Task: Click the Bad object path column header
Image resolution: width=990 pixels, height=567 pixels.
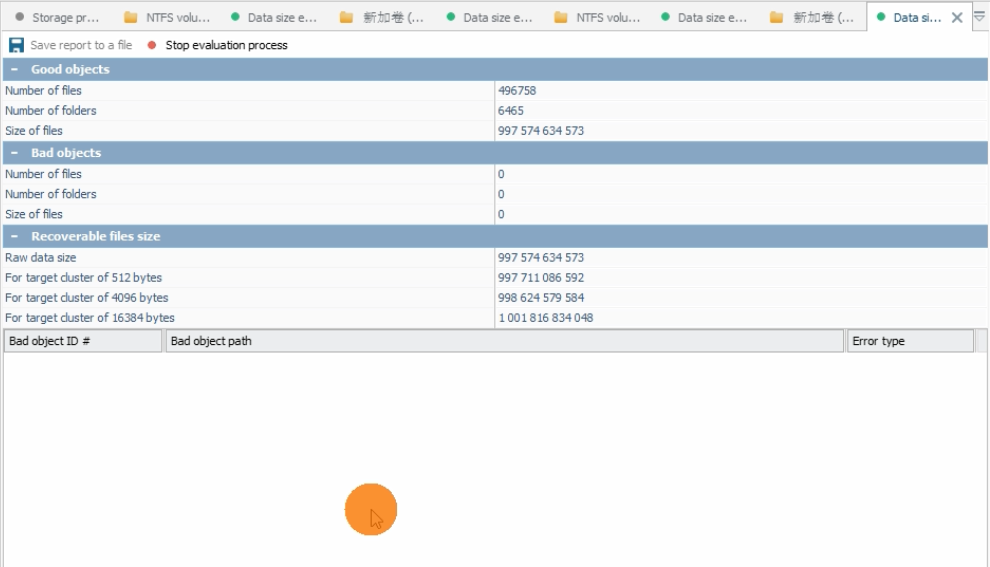Action: point(504,341)
